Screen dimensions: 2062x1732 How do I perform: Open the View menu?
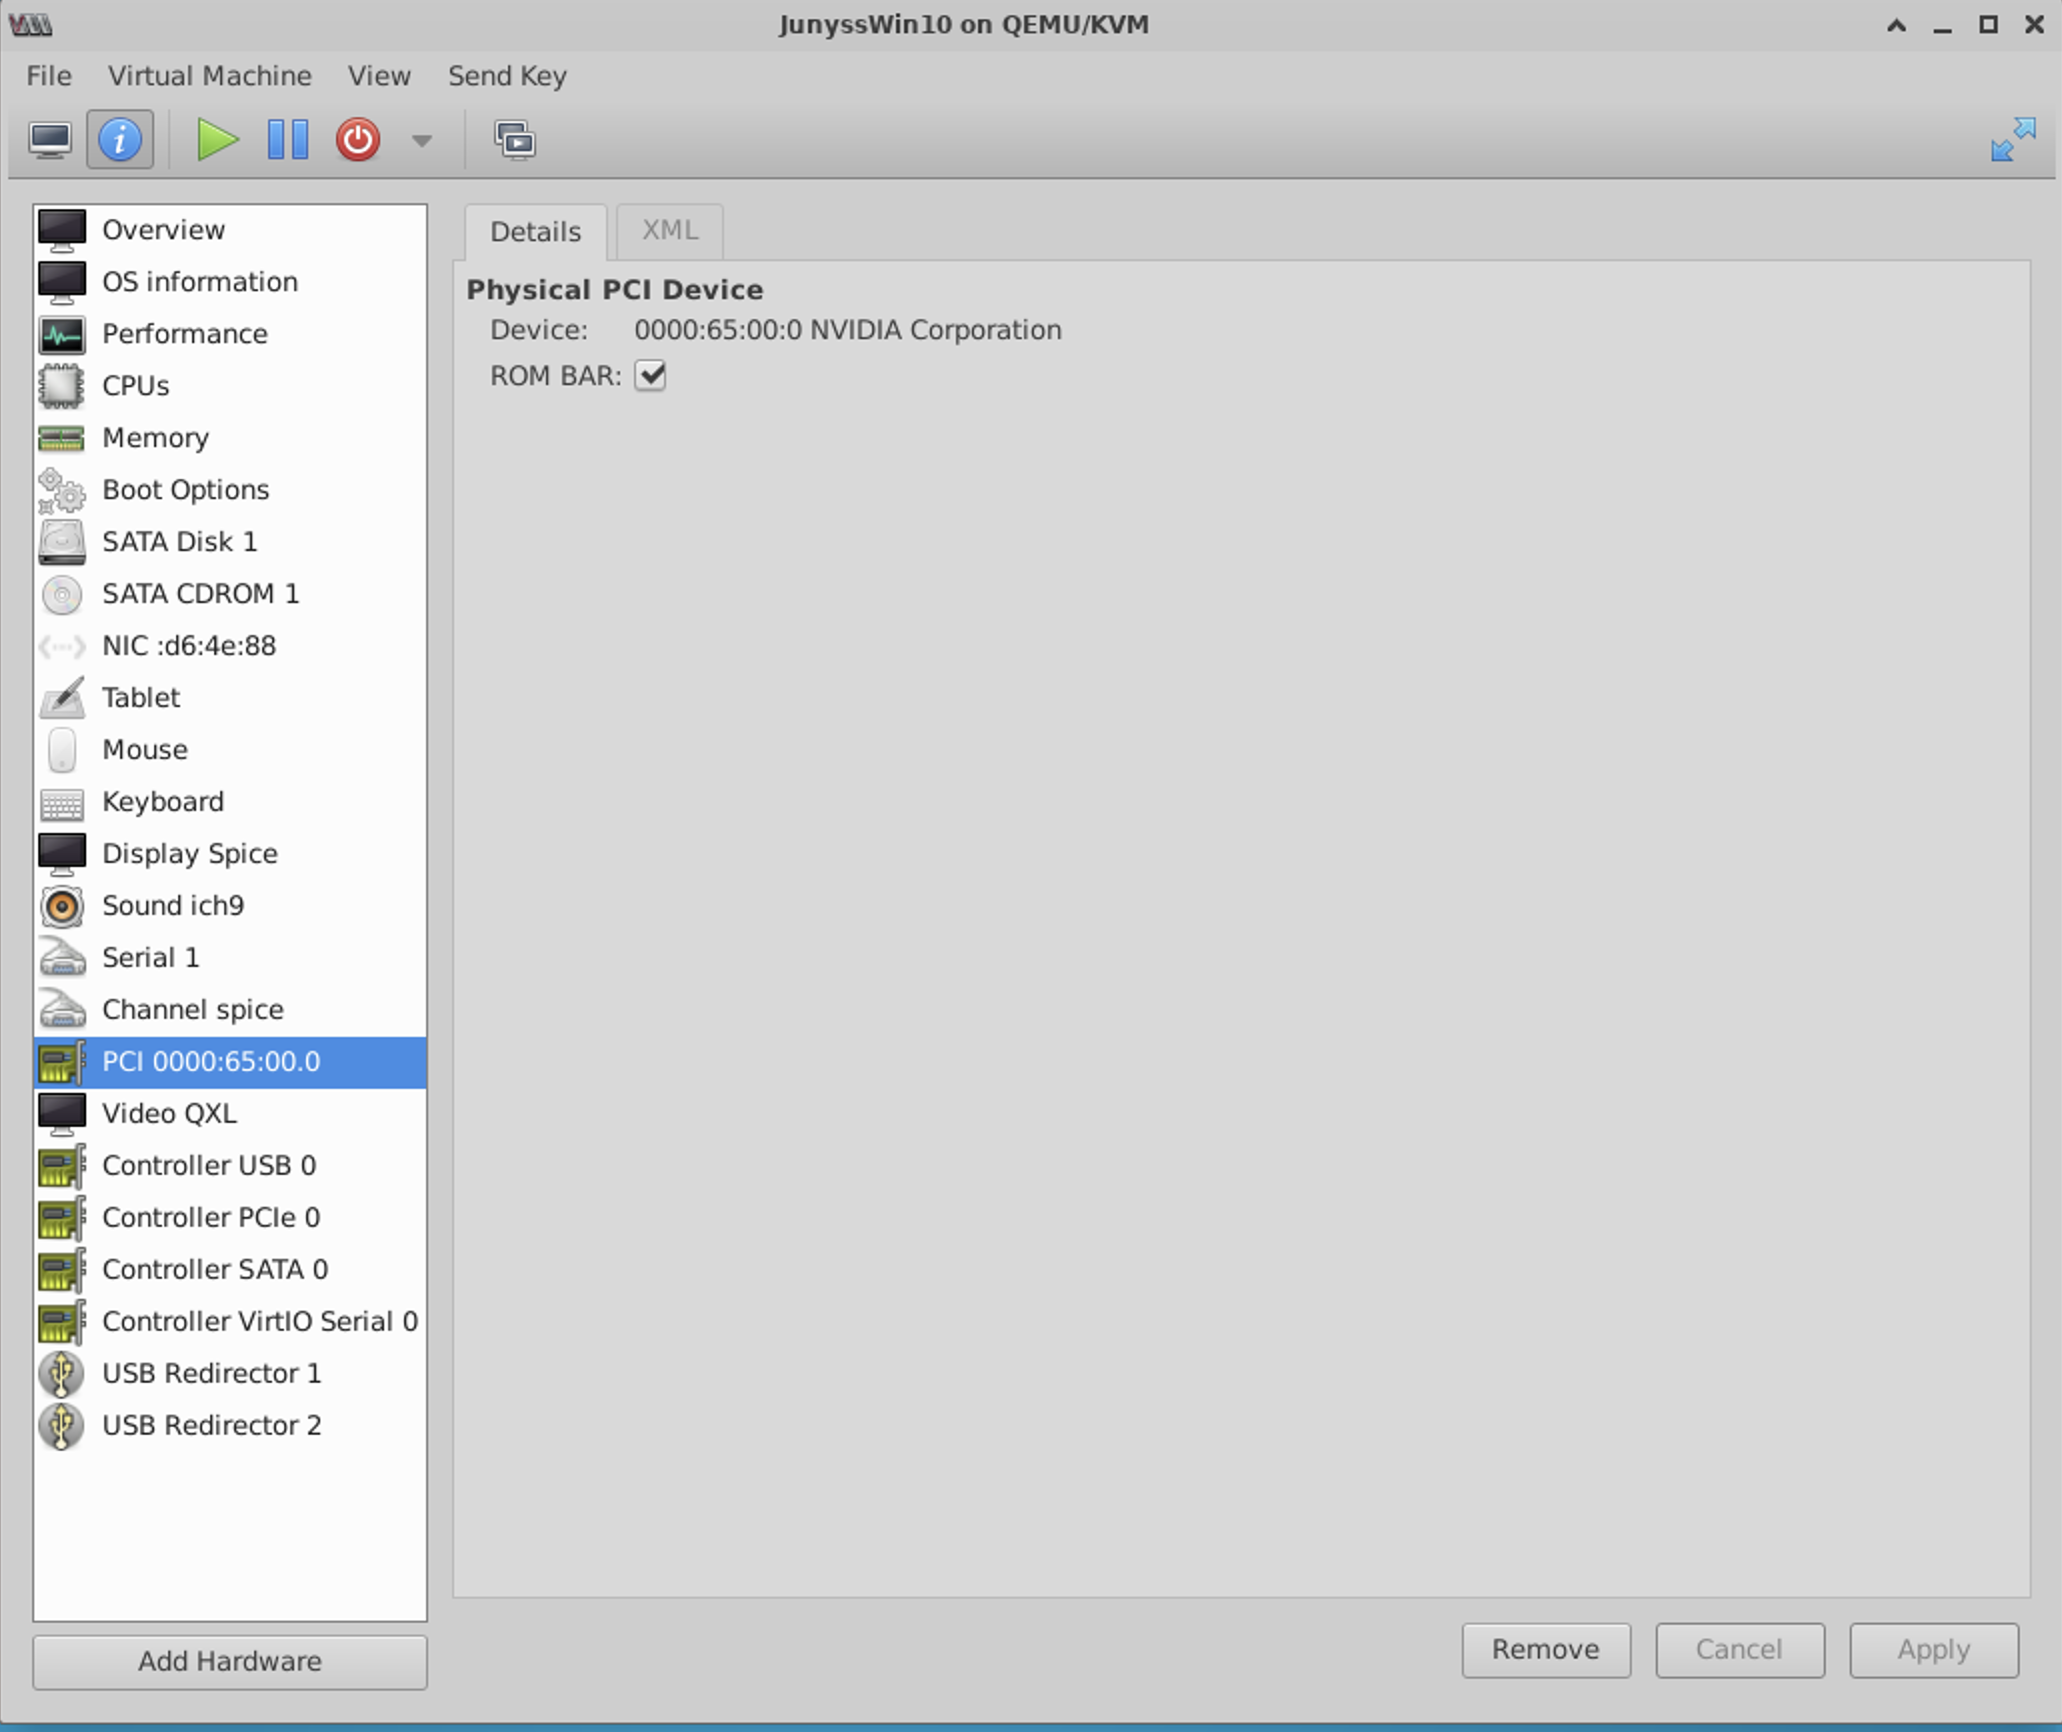(x=379, y=76)
